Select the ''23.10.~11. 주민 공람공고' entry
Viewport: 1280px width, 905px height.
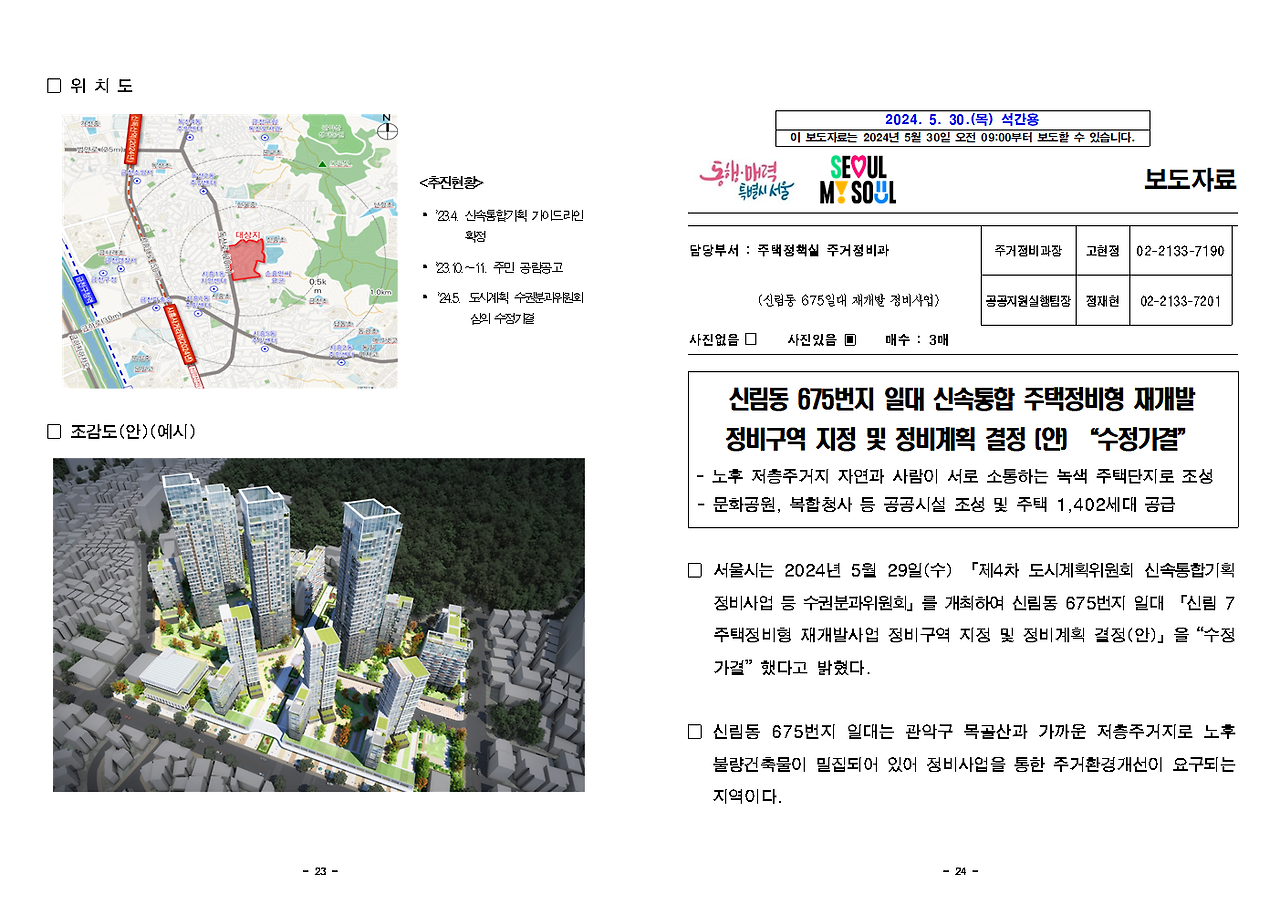coord(499,268)
